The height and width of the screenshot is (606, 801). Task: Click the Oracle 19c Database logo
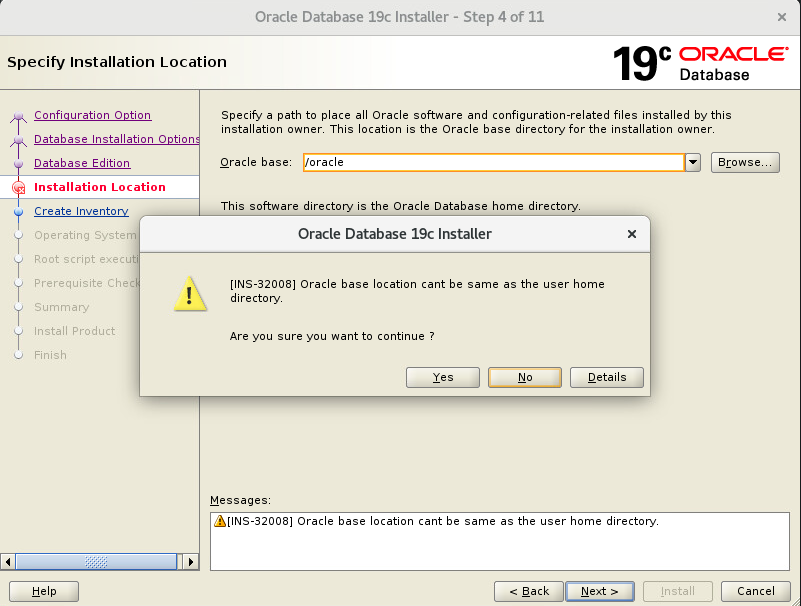701,63
